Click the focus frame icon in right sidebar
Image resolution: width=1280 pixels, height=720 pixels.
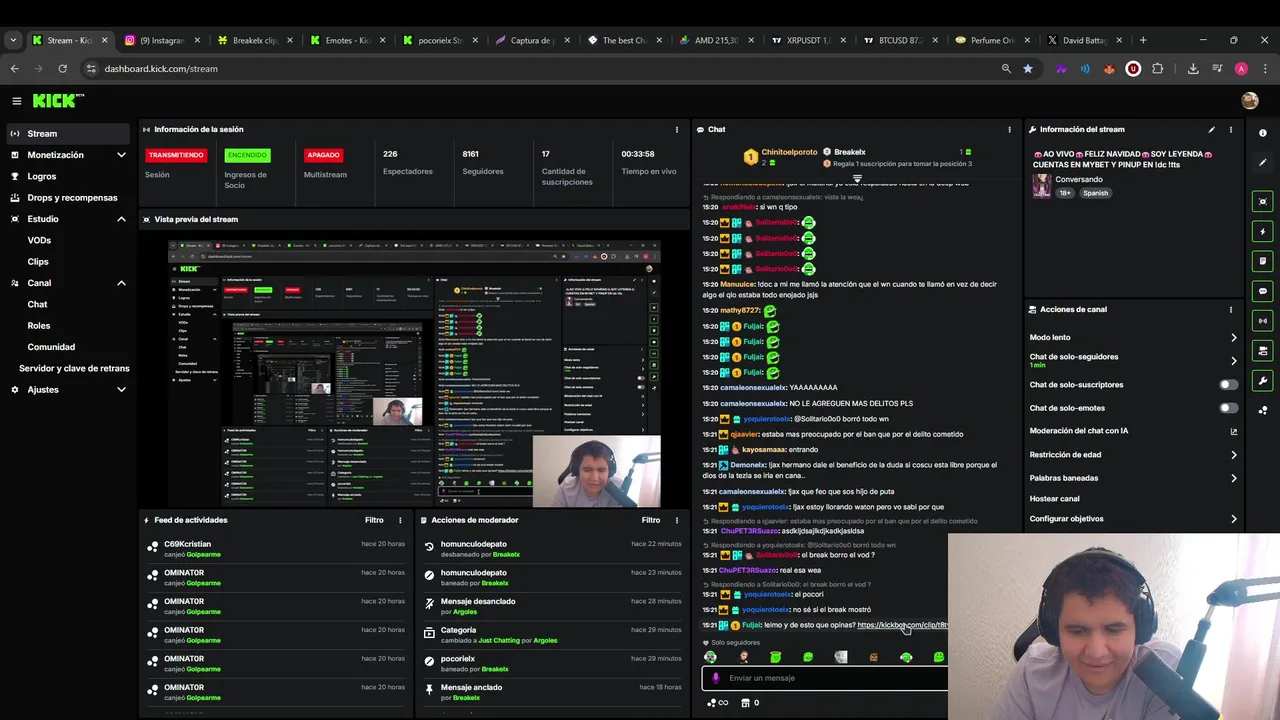tap(1263, 201)
